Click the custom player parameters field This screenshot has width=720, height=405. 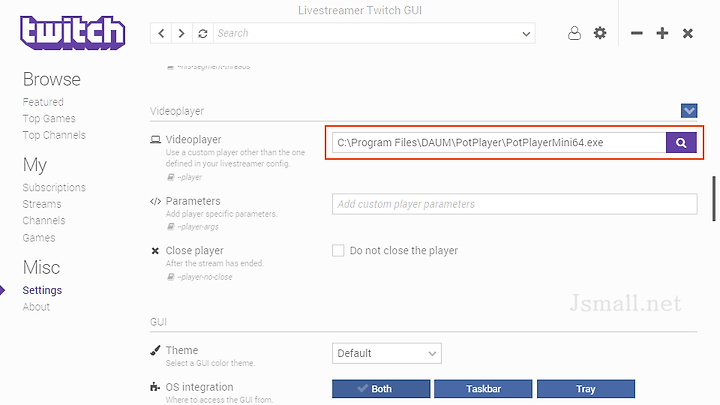pos(515,204)
